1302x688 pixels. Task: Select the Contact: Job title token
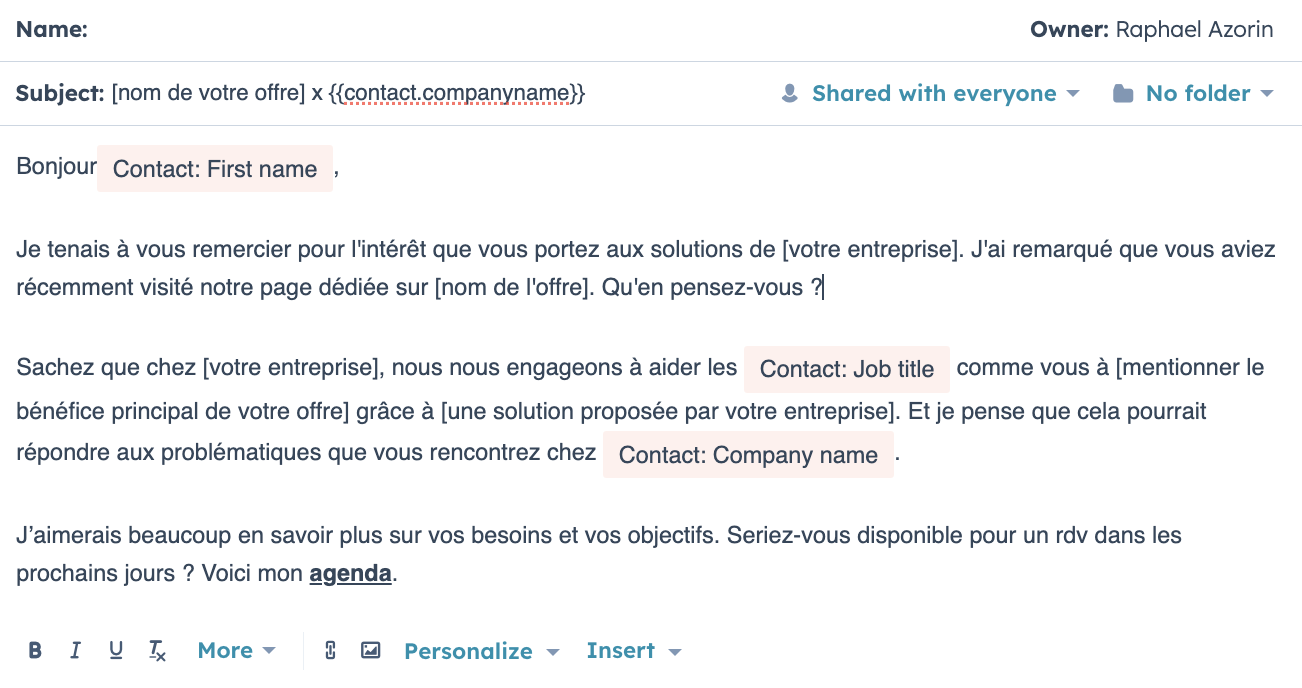(847, 369)
